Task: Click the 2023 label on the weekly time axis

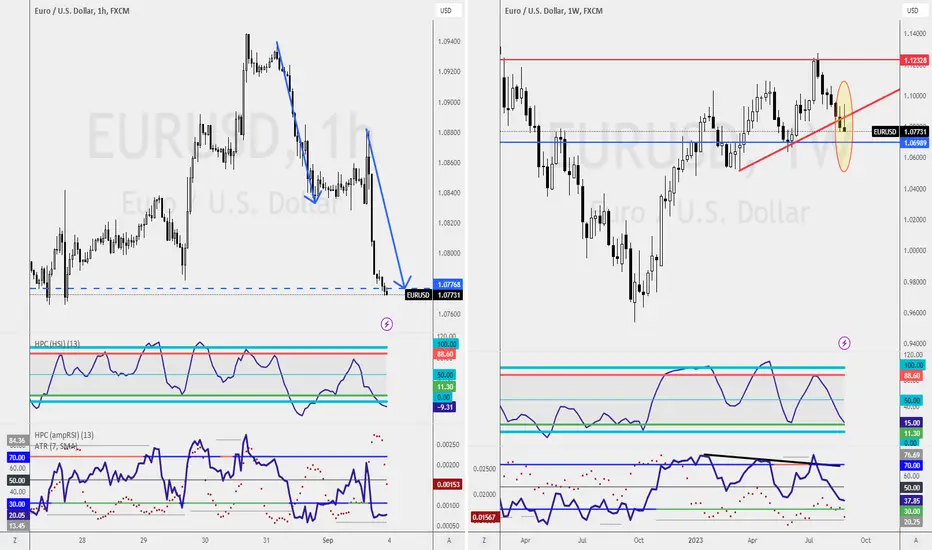Action: coord(695,540)
